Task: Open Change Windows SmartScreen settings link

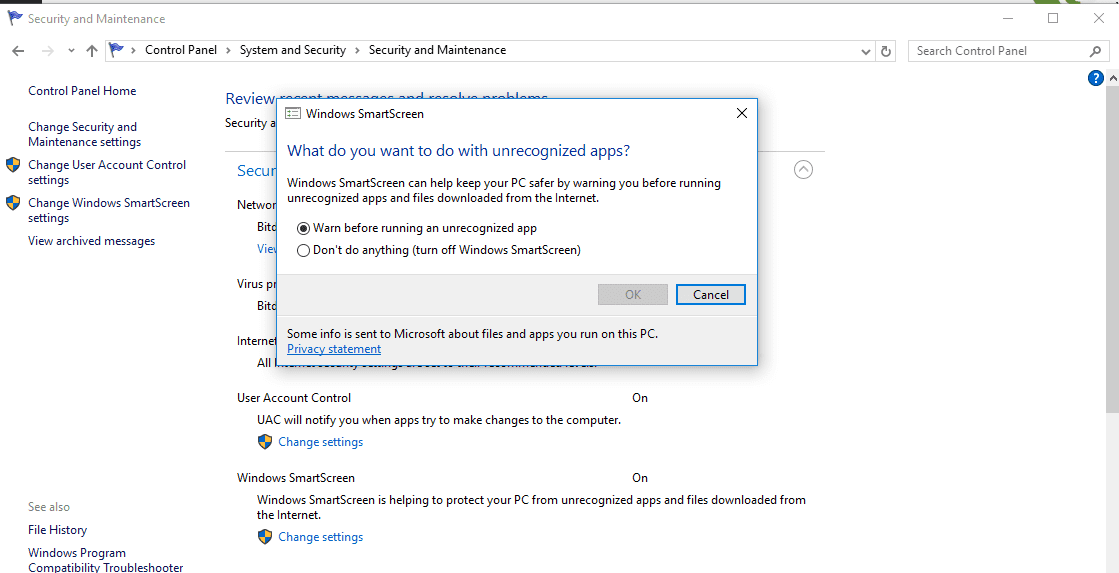Action: point(108,211)
